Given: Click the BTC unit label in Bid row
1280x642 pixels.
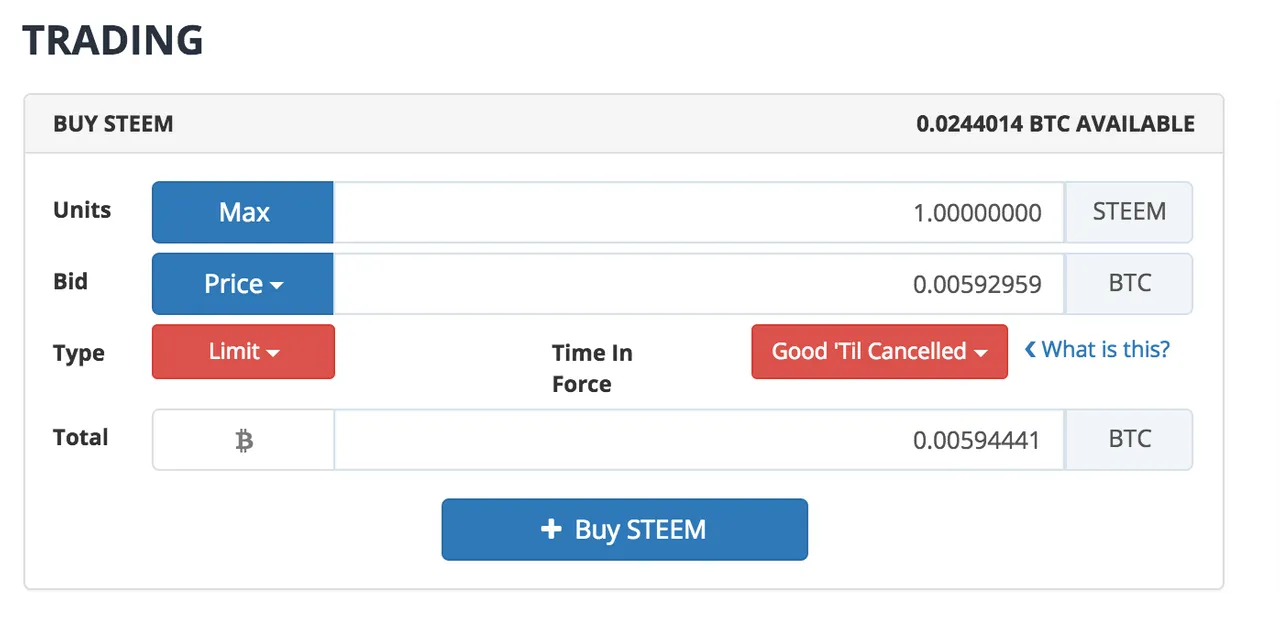Looking at the screenshot, I should pos(1129,284).
